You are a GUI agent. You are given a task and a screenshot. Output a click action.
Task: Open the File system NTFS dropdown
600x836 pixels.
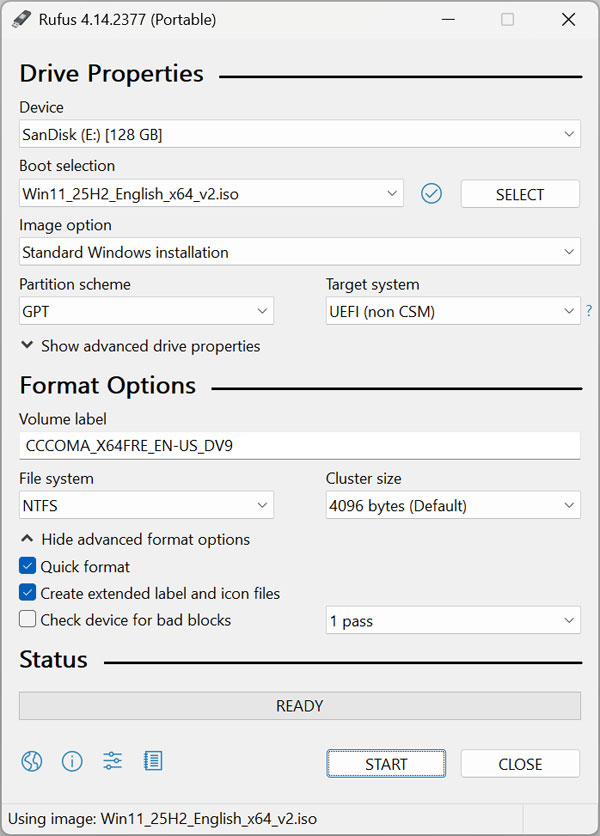point(146,505)
